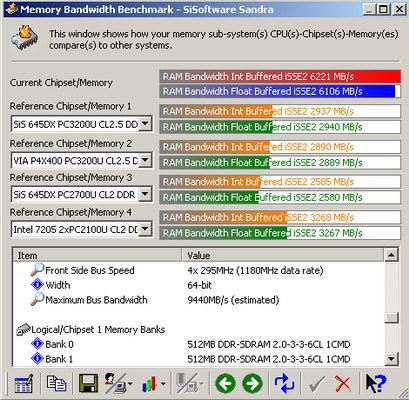Click the Sandra icon in title bar
This screenshot has width=409, height=400.
tap(12, 9)
